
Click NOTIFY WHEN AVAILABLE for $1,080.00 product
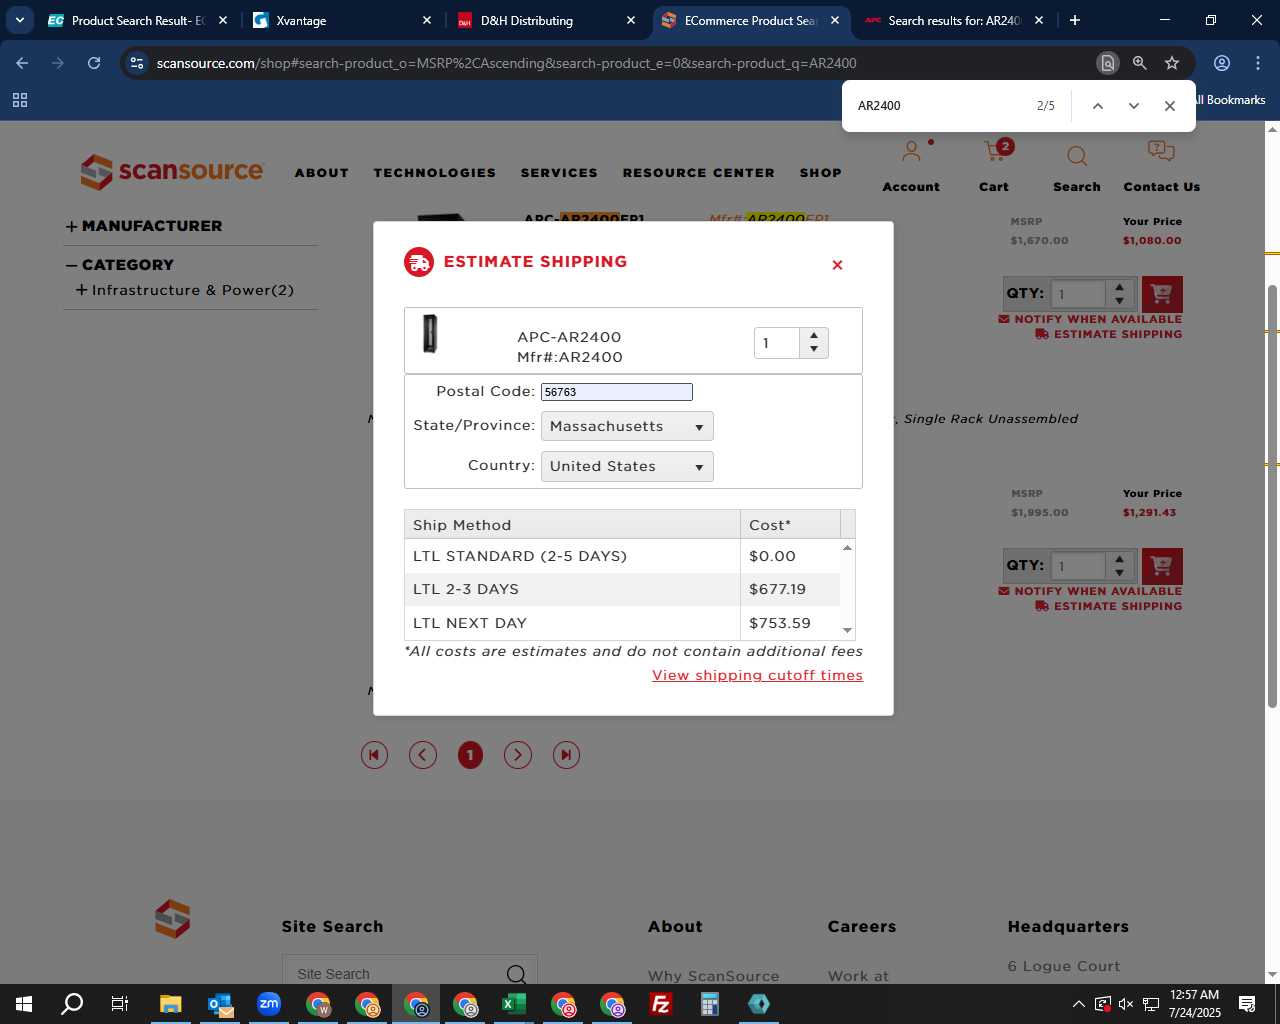click(1090, 319)
